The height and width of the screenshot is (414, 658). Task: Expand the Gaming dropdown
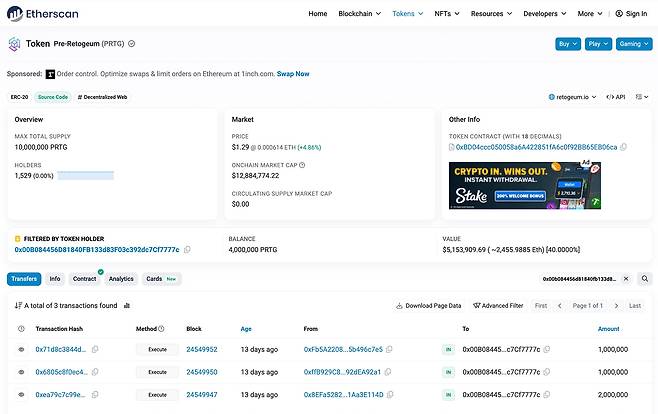pos(629,44)
